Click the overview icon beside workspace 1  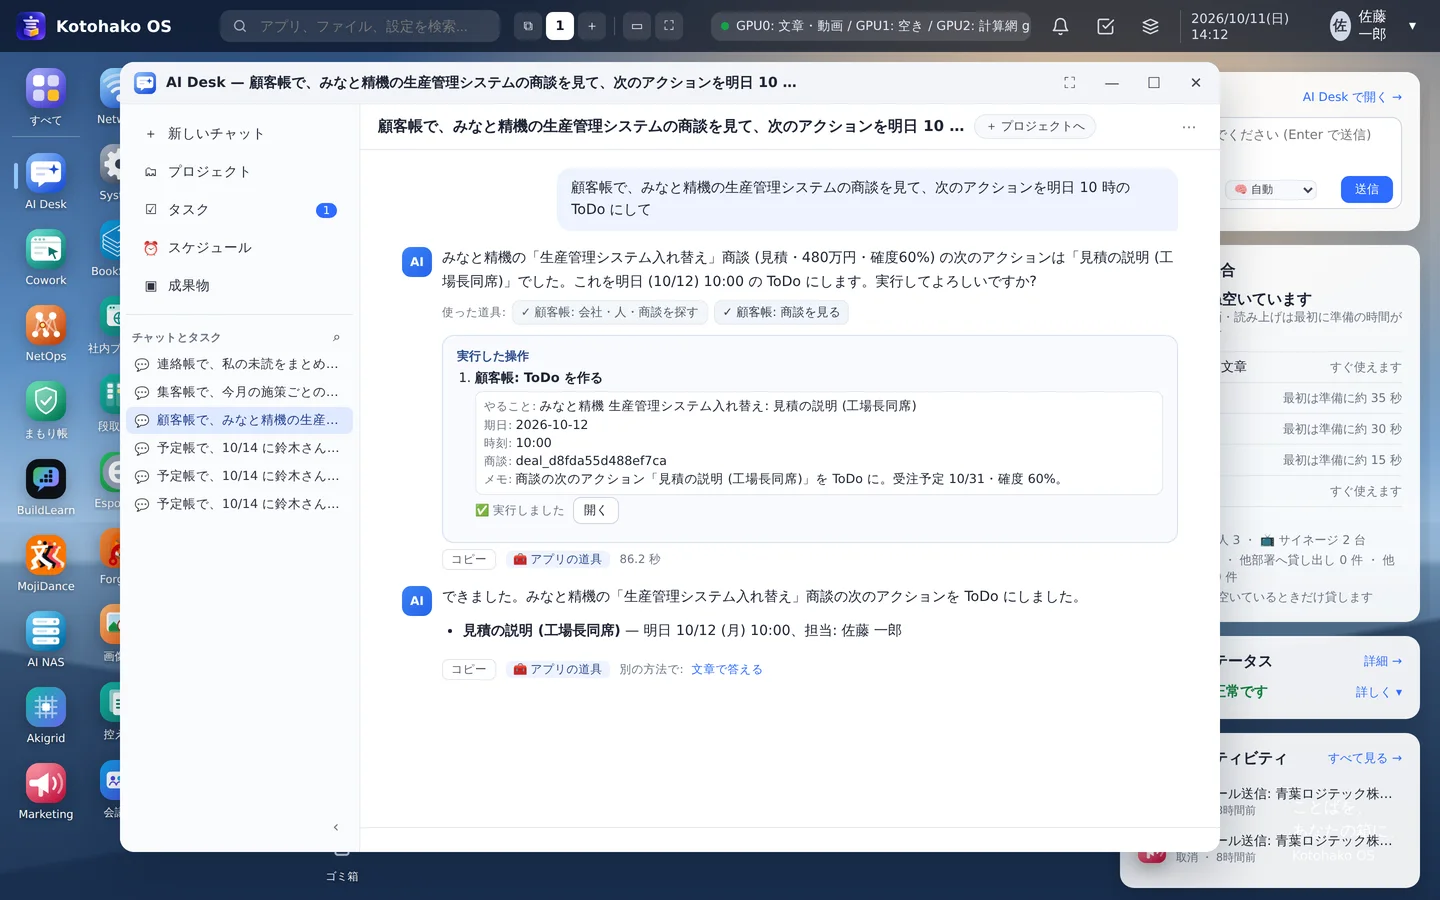tap(528, 26)
